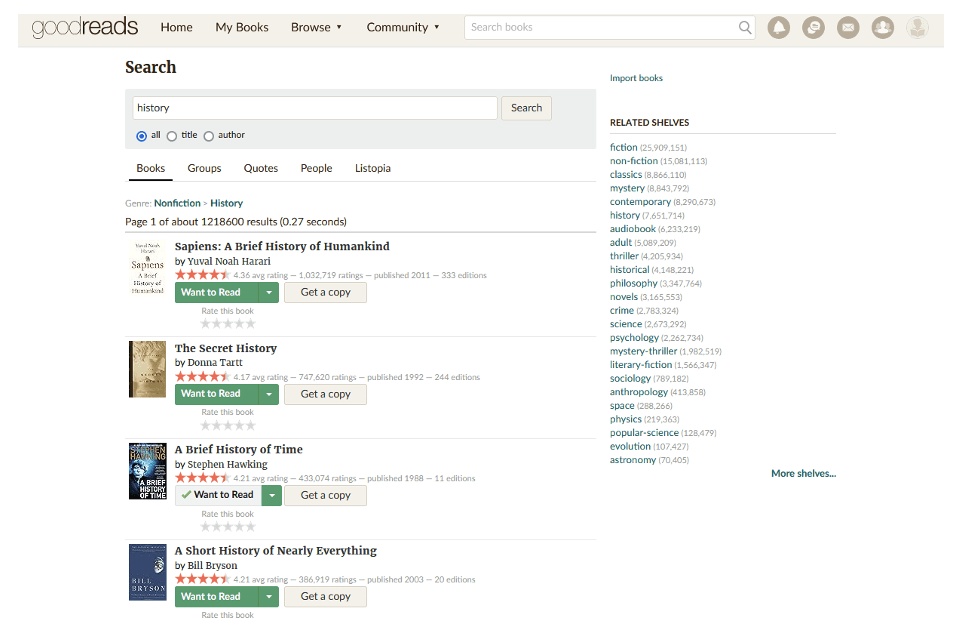Switch to the Quotes tab

click(260, 169)
